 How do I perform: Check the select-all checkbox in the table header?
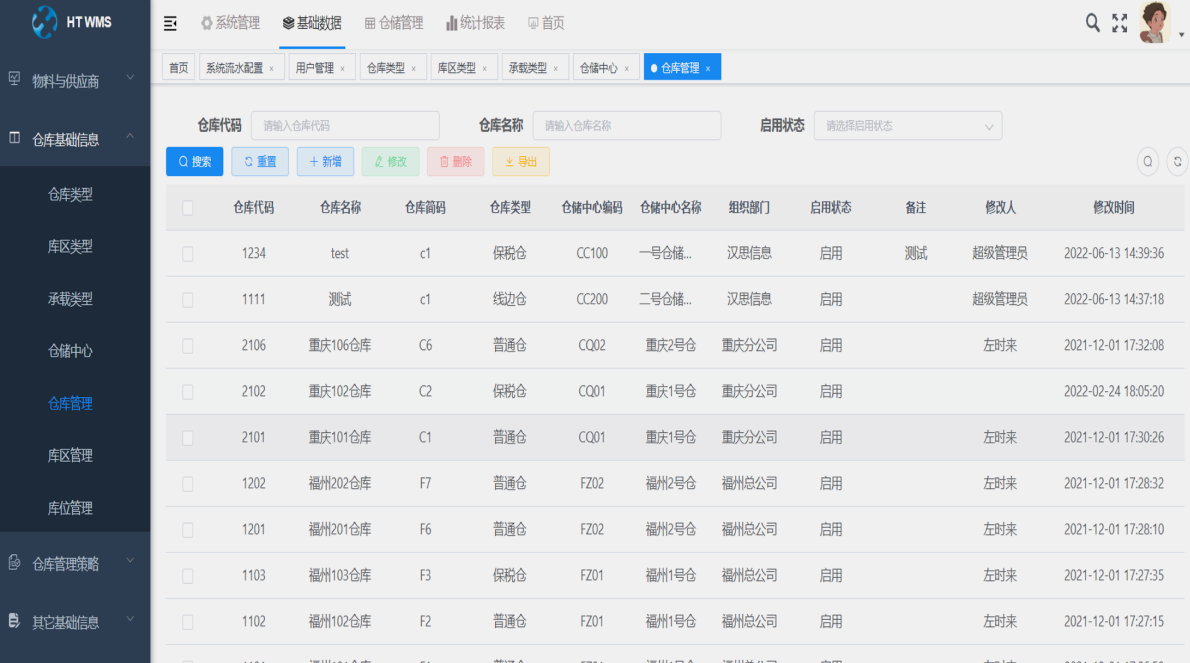click(188, 208)
